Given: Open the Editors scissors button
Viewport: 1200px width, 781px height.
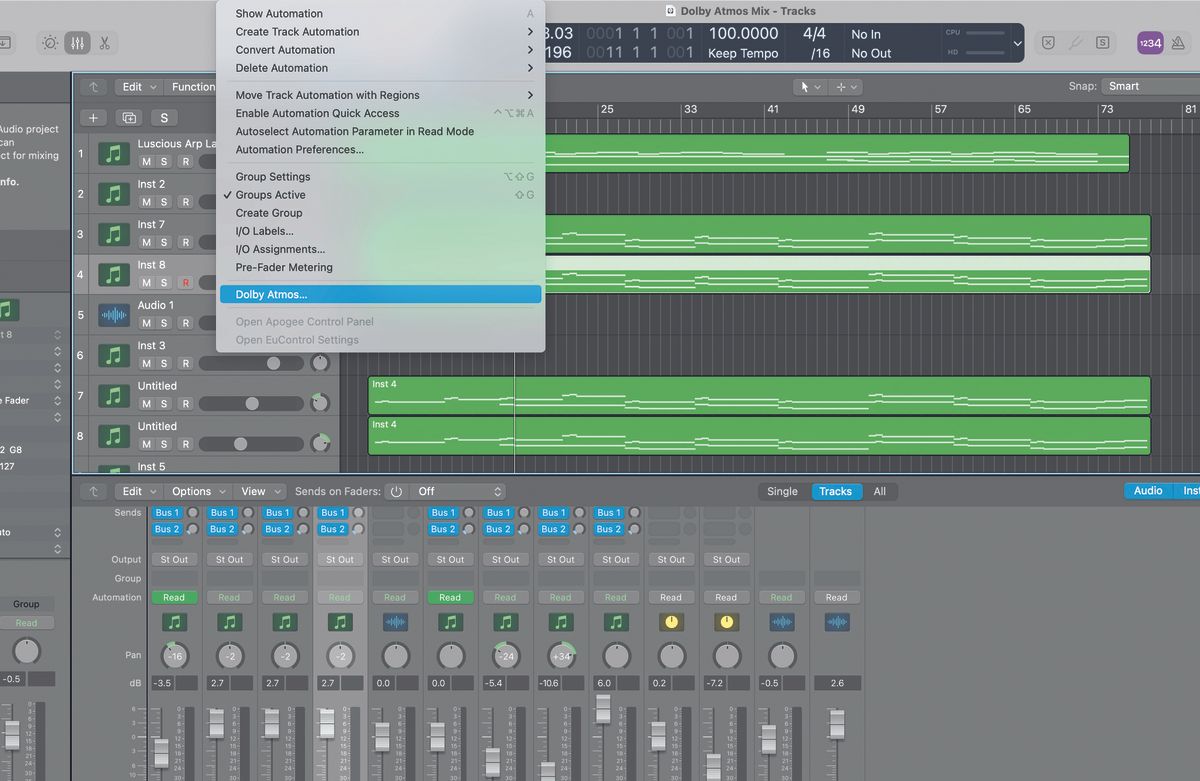Looking at the screenshot, I should tap(104, 43).
